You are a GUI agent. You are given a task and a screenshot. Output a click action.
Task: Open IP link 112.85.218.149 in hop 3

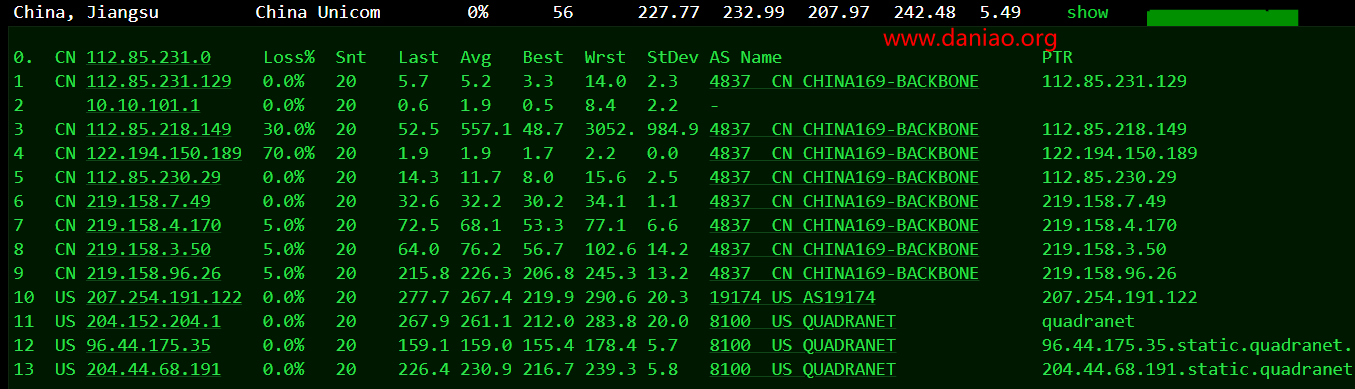(160, 129)
